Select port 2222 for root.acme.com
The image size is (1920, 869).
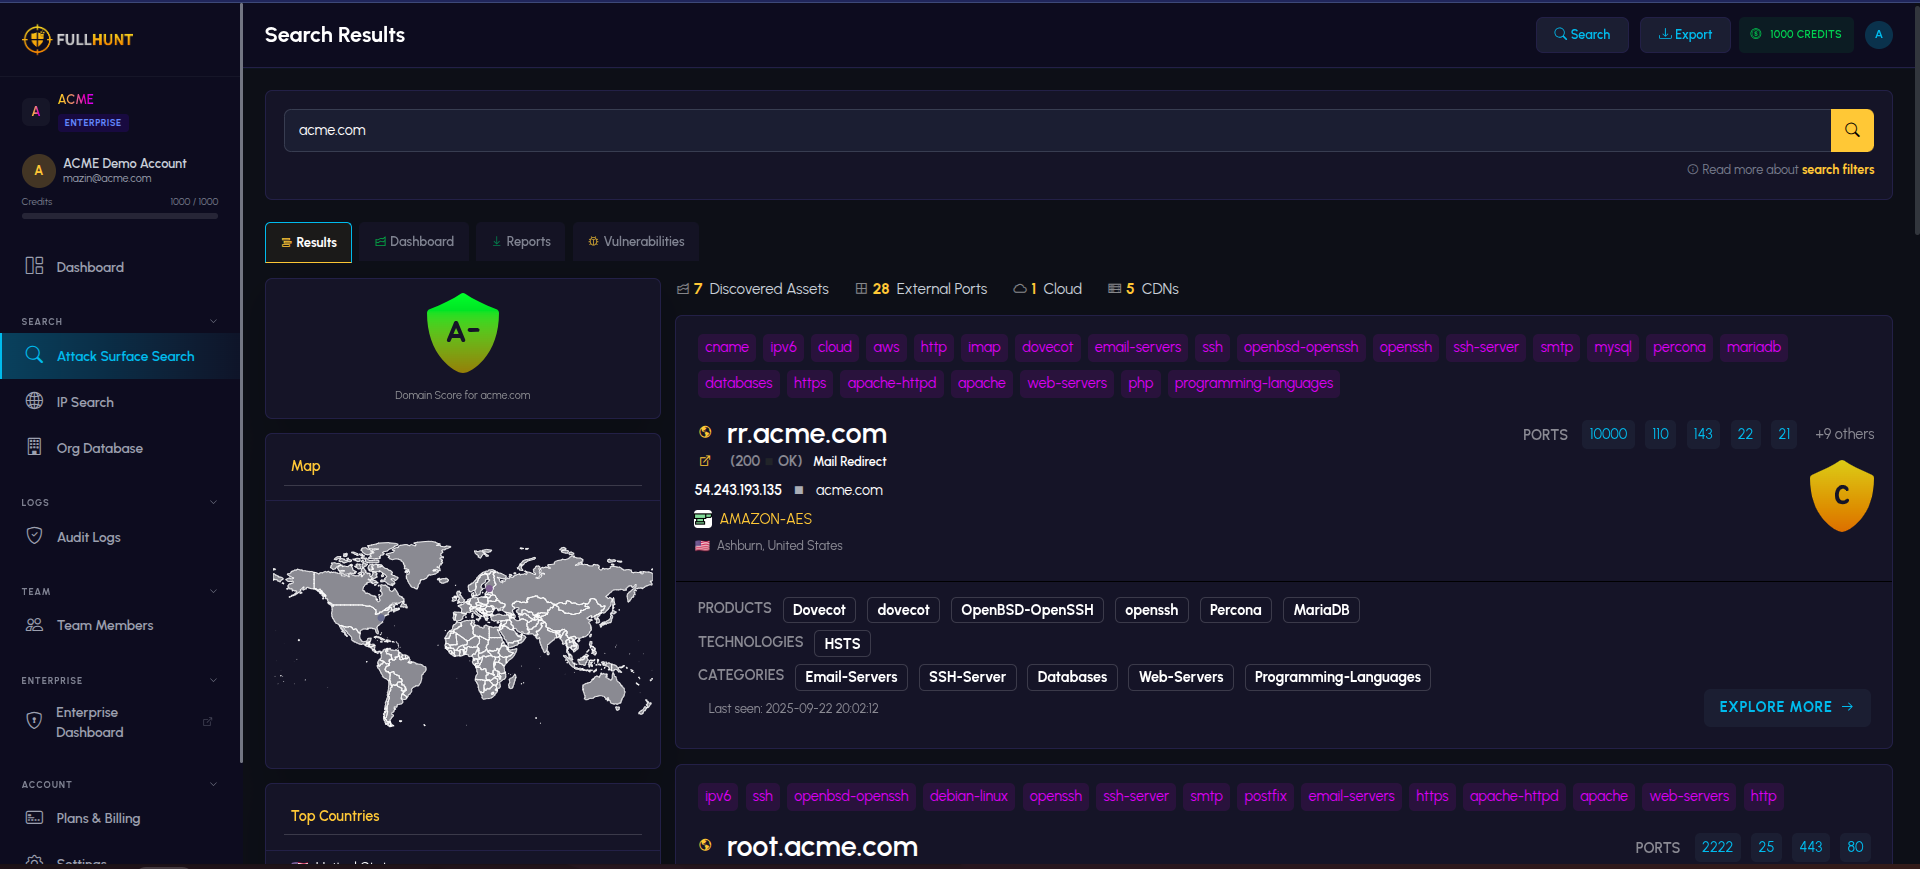[1717, 847]
